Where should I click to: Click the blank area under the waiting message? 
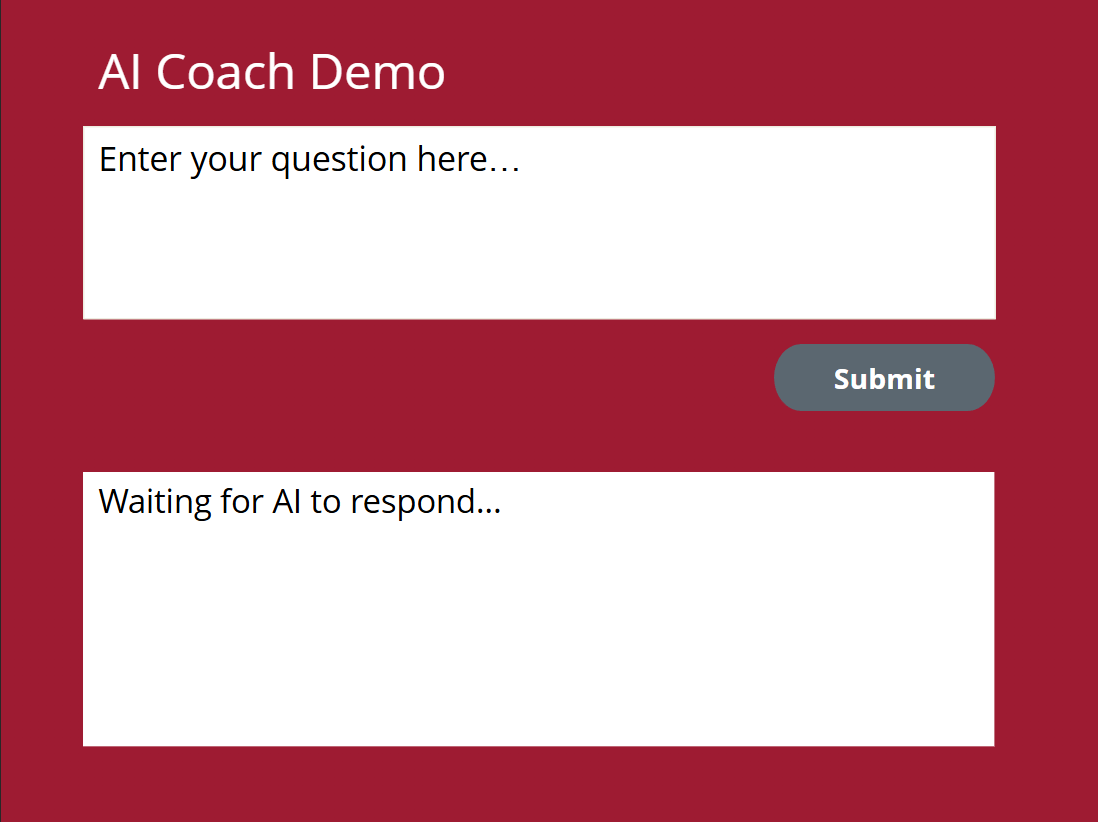(x=539, y=640)
